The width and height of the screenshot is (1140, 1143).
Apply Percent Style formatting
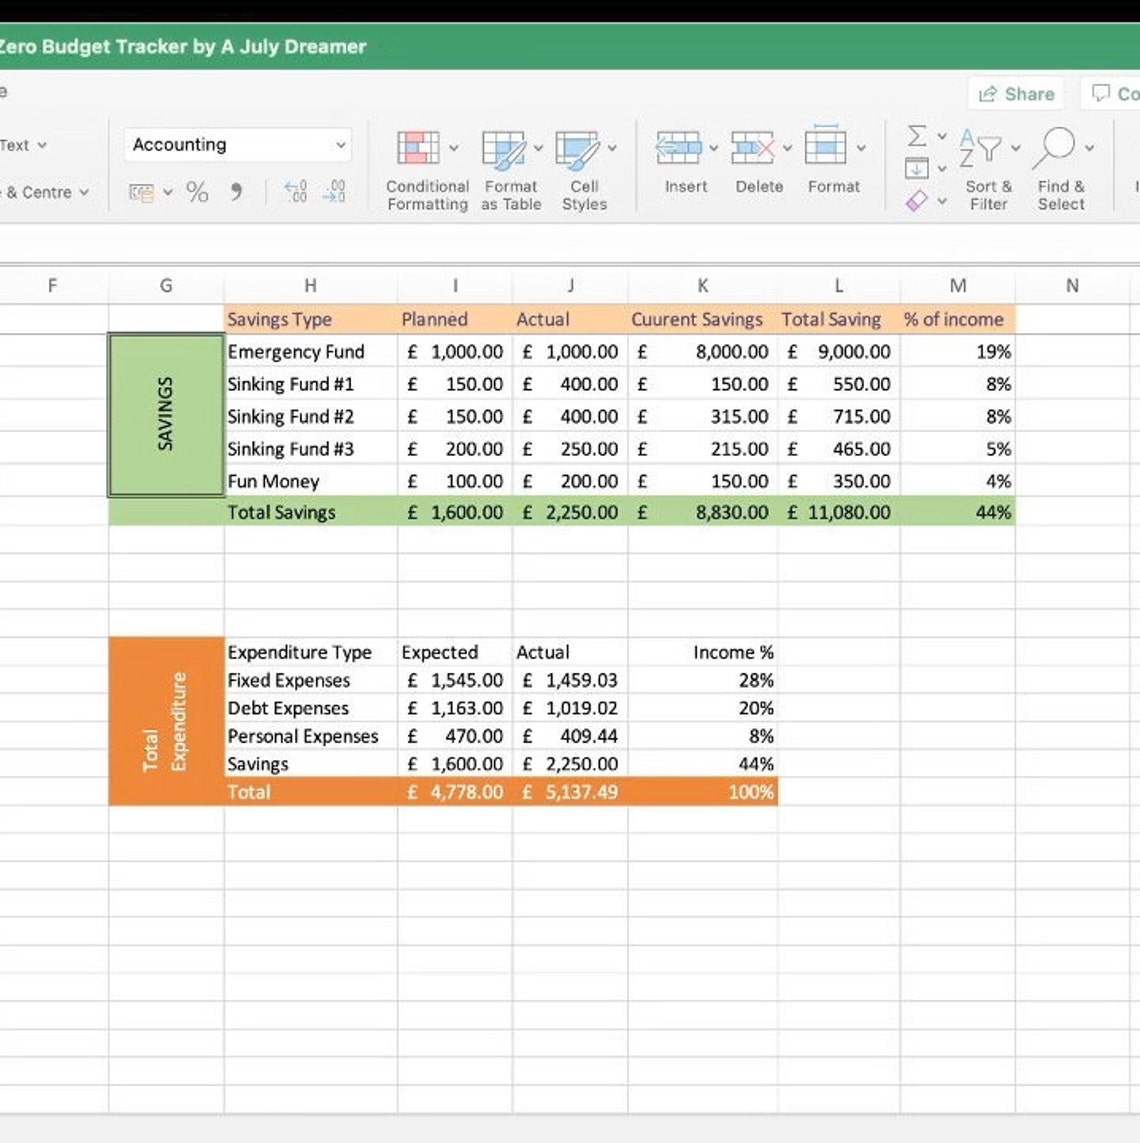(x=198, y=192)
